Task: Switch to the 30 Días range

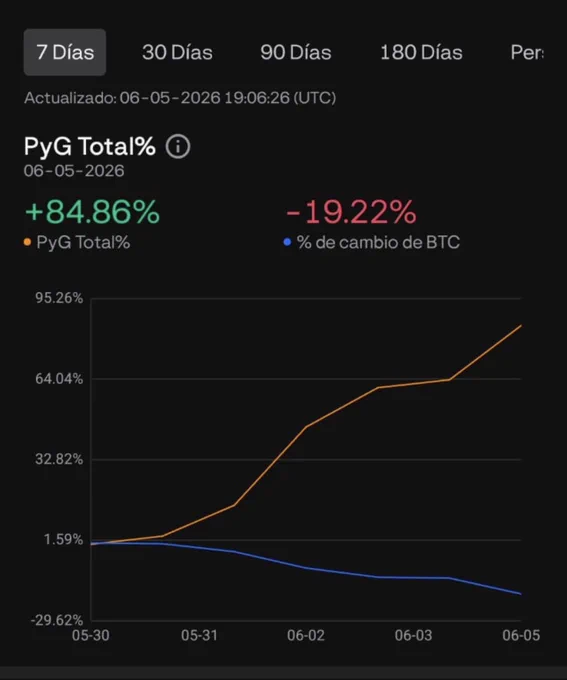Action: click(x=177, y=52)
